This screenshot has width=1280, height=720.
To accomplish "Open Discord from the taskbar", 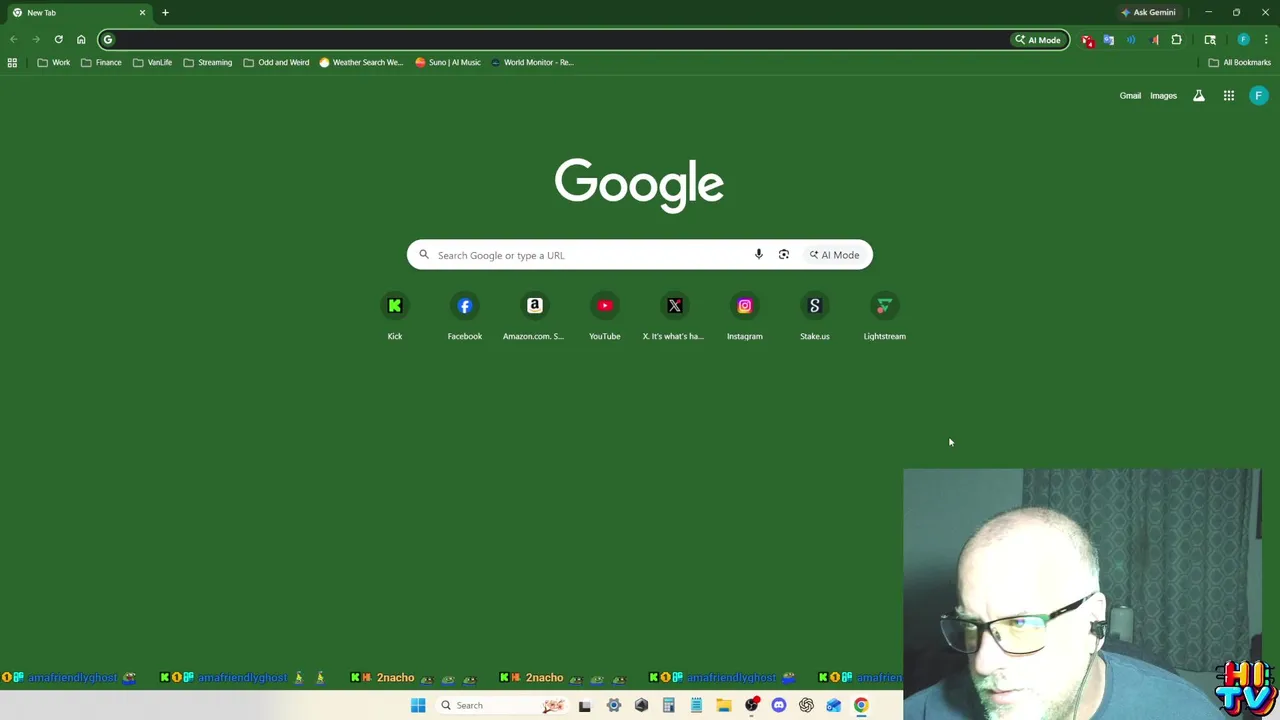I will (x=779, y=705).
